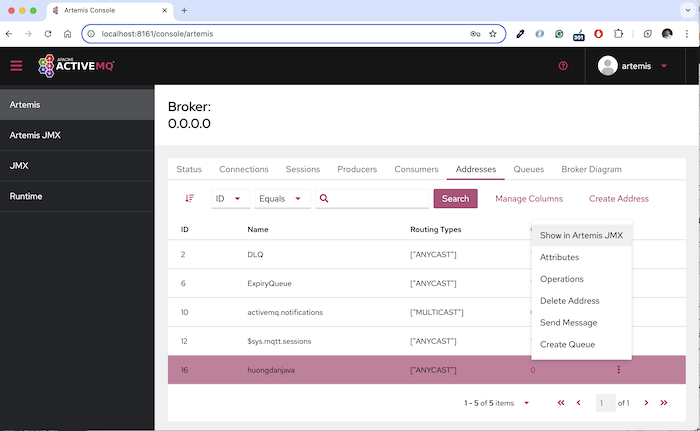Go back in browser history

point(9,34)
